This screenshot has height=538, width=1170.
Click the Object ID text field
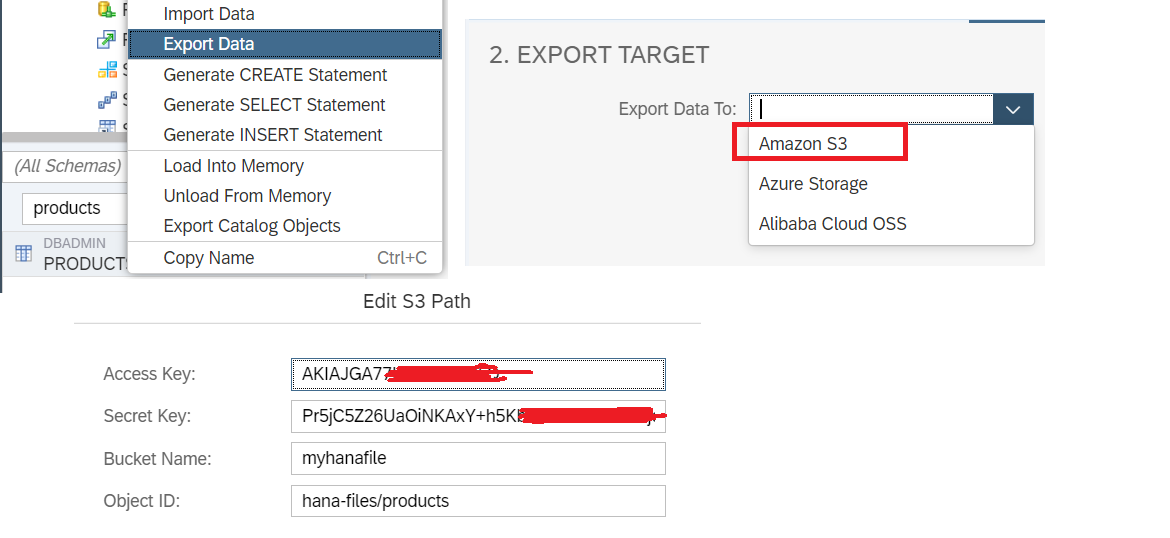(x=477, y=501)
